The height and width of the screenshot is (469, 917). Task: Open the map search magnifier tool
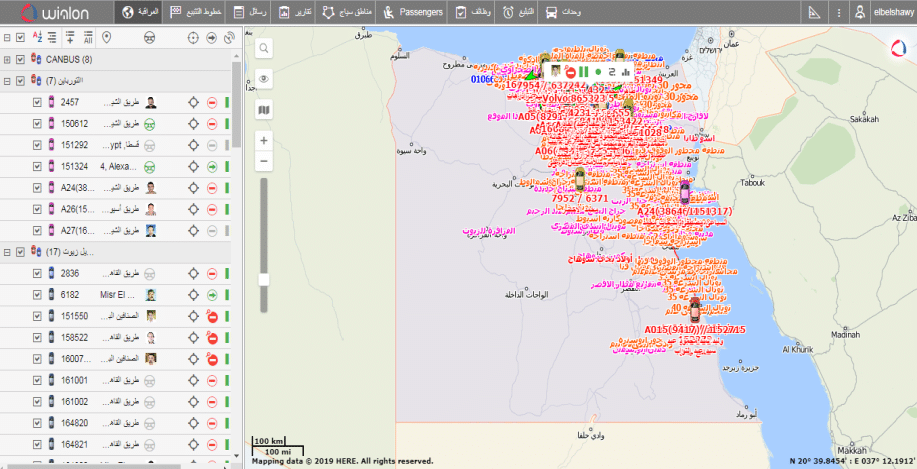coord(263,47)
